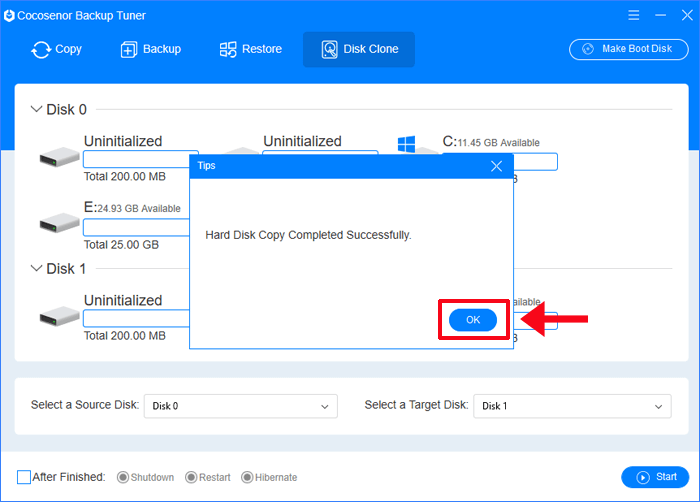Collapse the Disk 0 section chevron
This screenshot has height=502, width=700.
pyautogui.click(x=36, y=109)
